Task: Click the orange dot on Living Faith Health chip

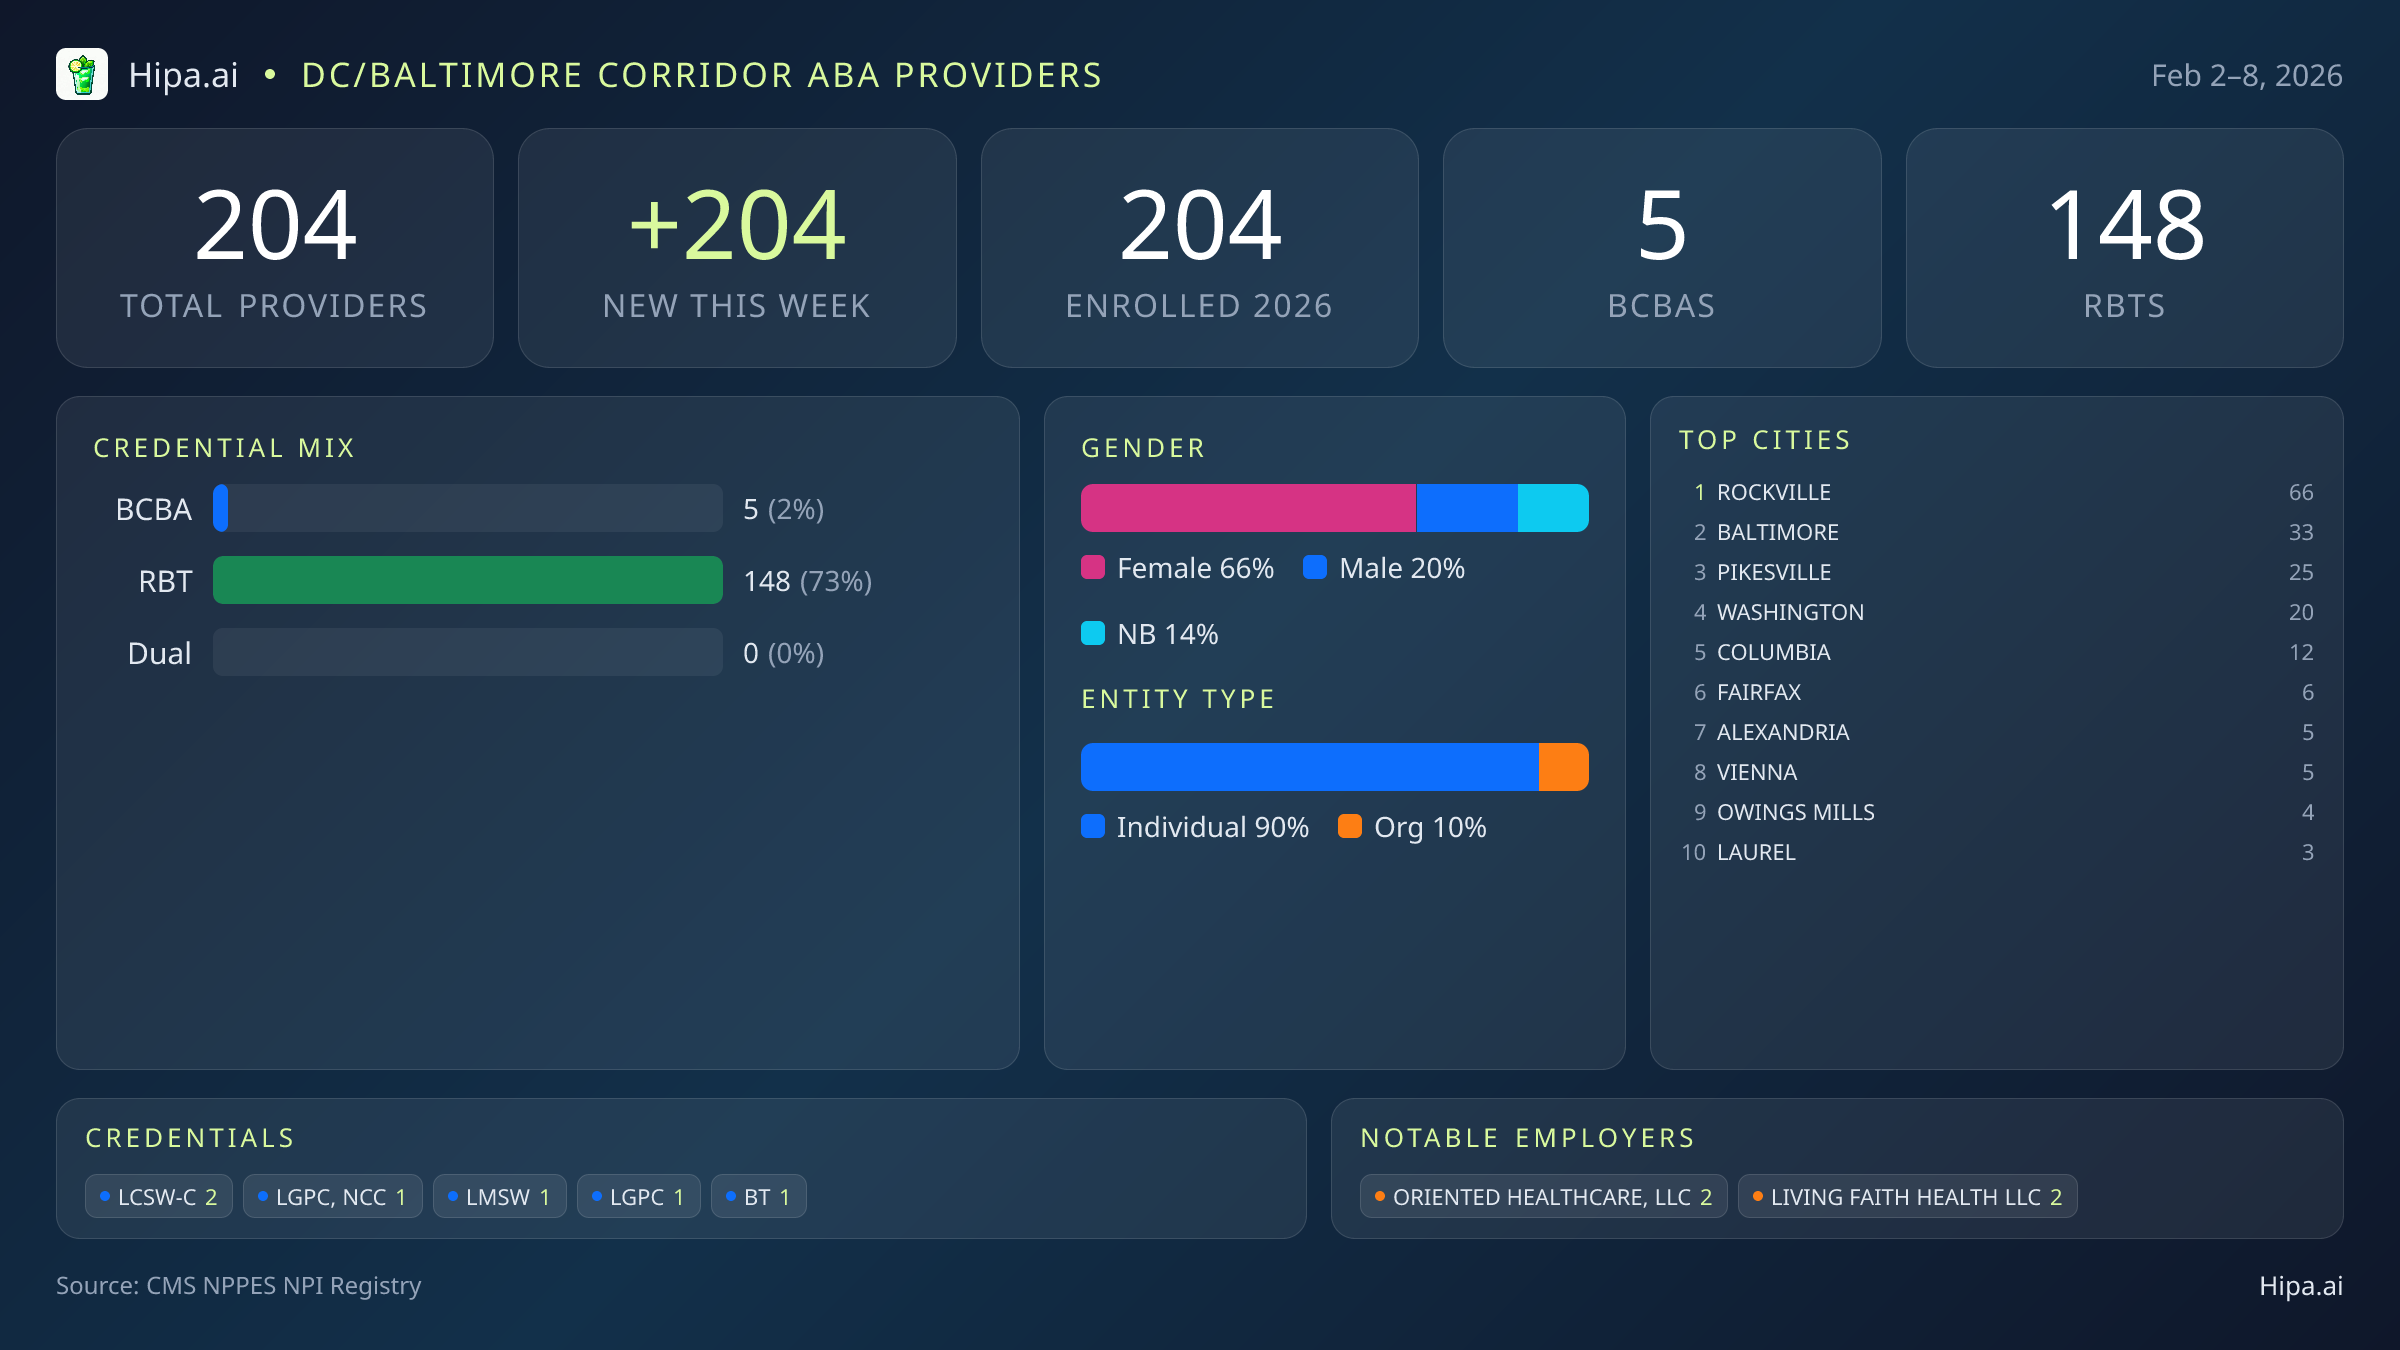Action: click(1758, 1195)
